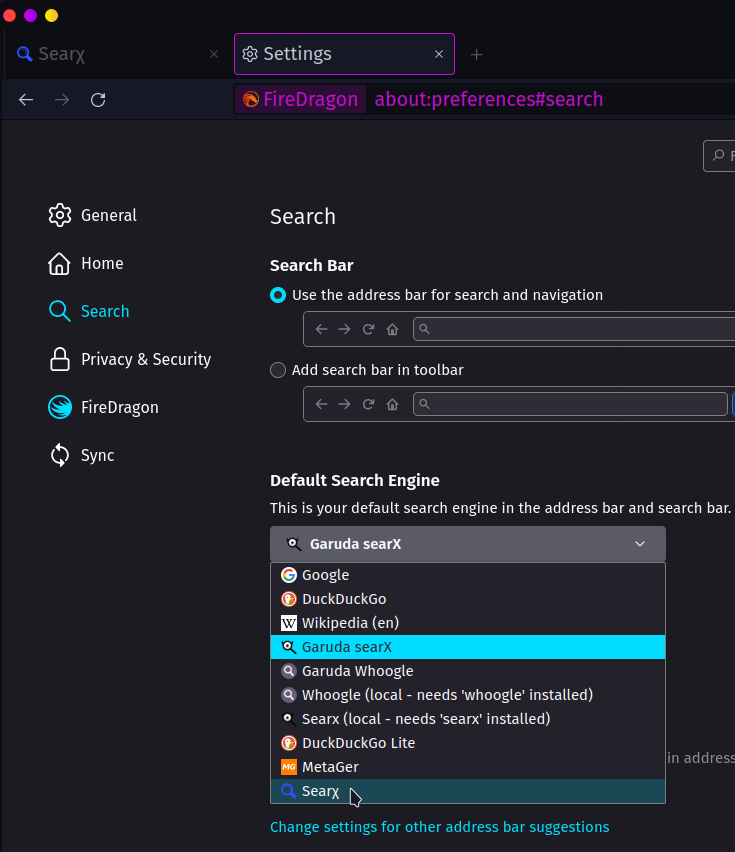Click the reload page icon

pos(98,100)
